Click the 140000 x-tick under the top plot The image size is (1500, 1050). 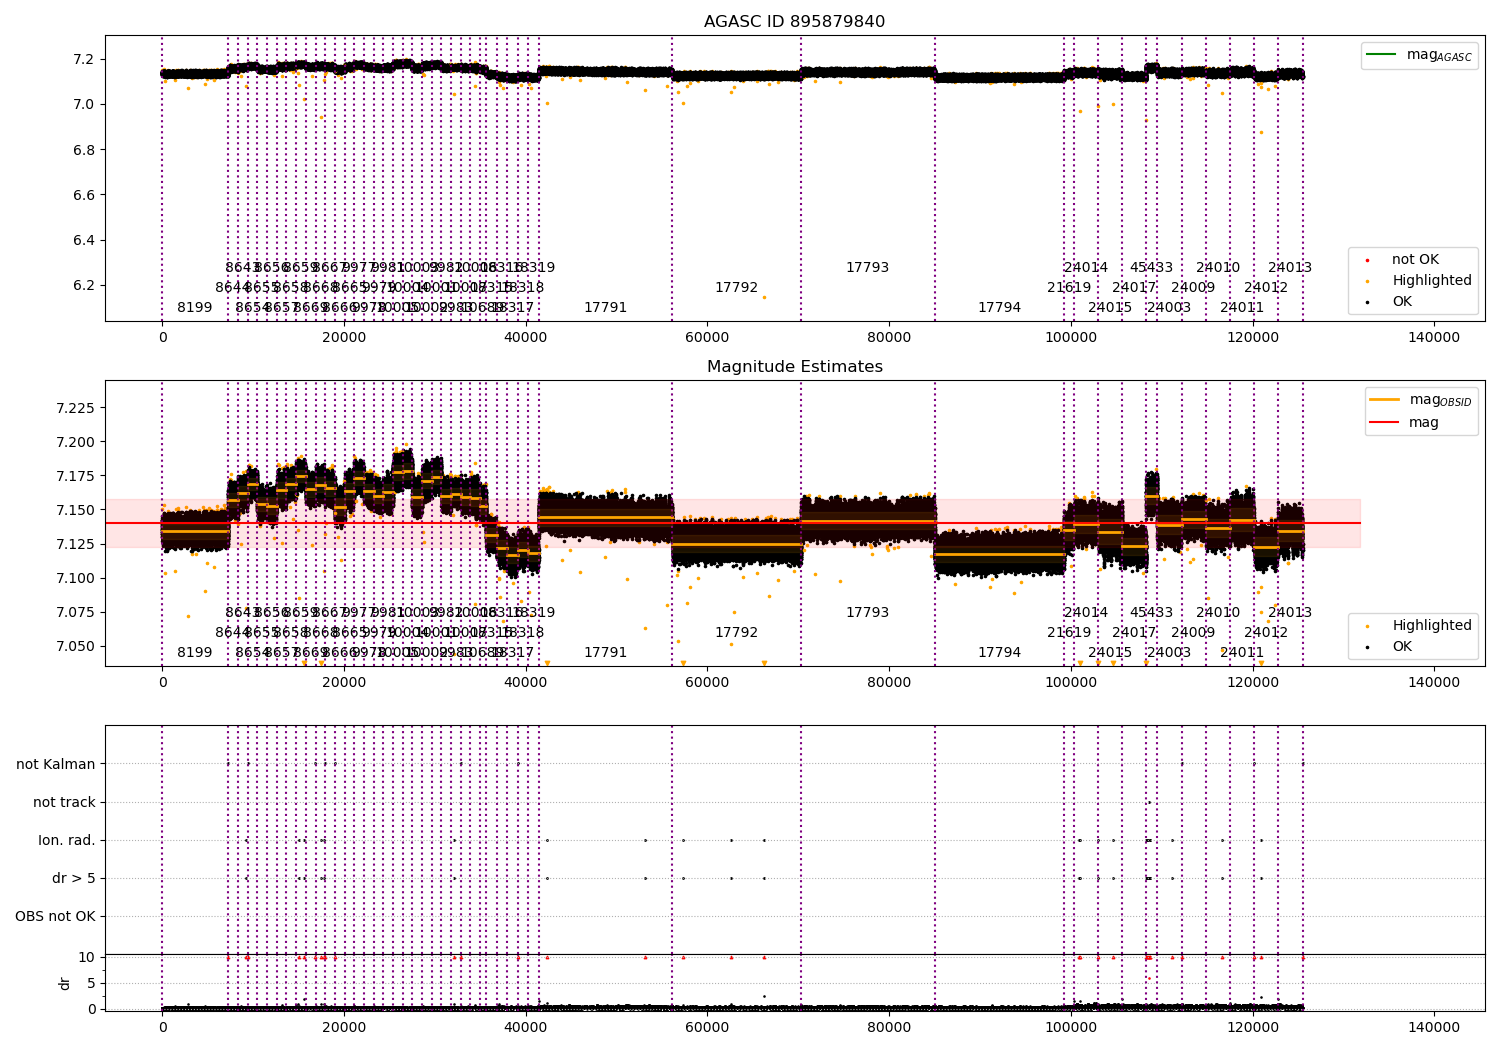click(1434, 338)
